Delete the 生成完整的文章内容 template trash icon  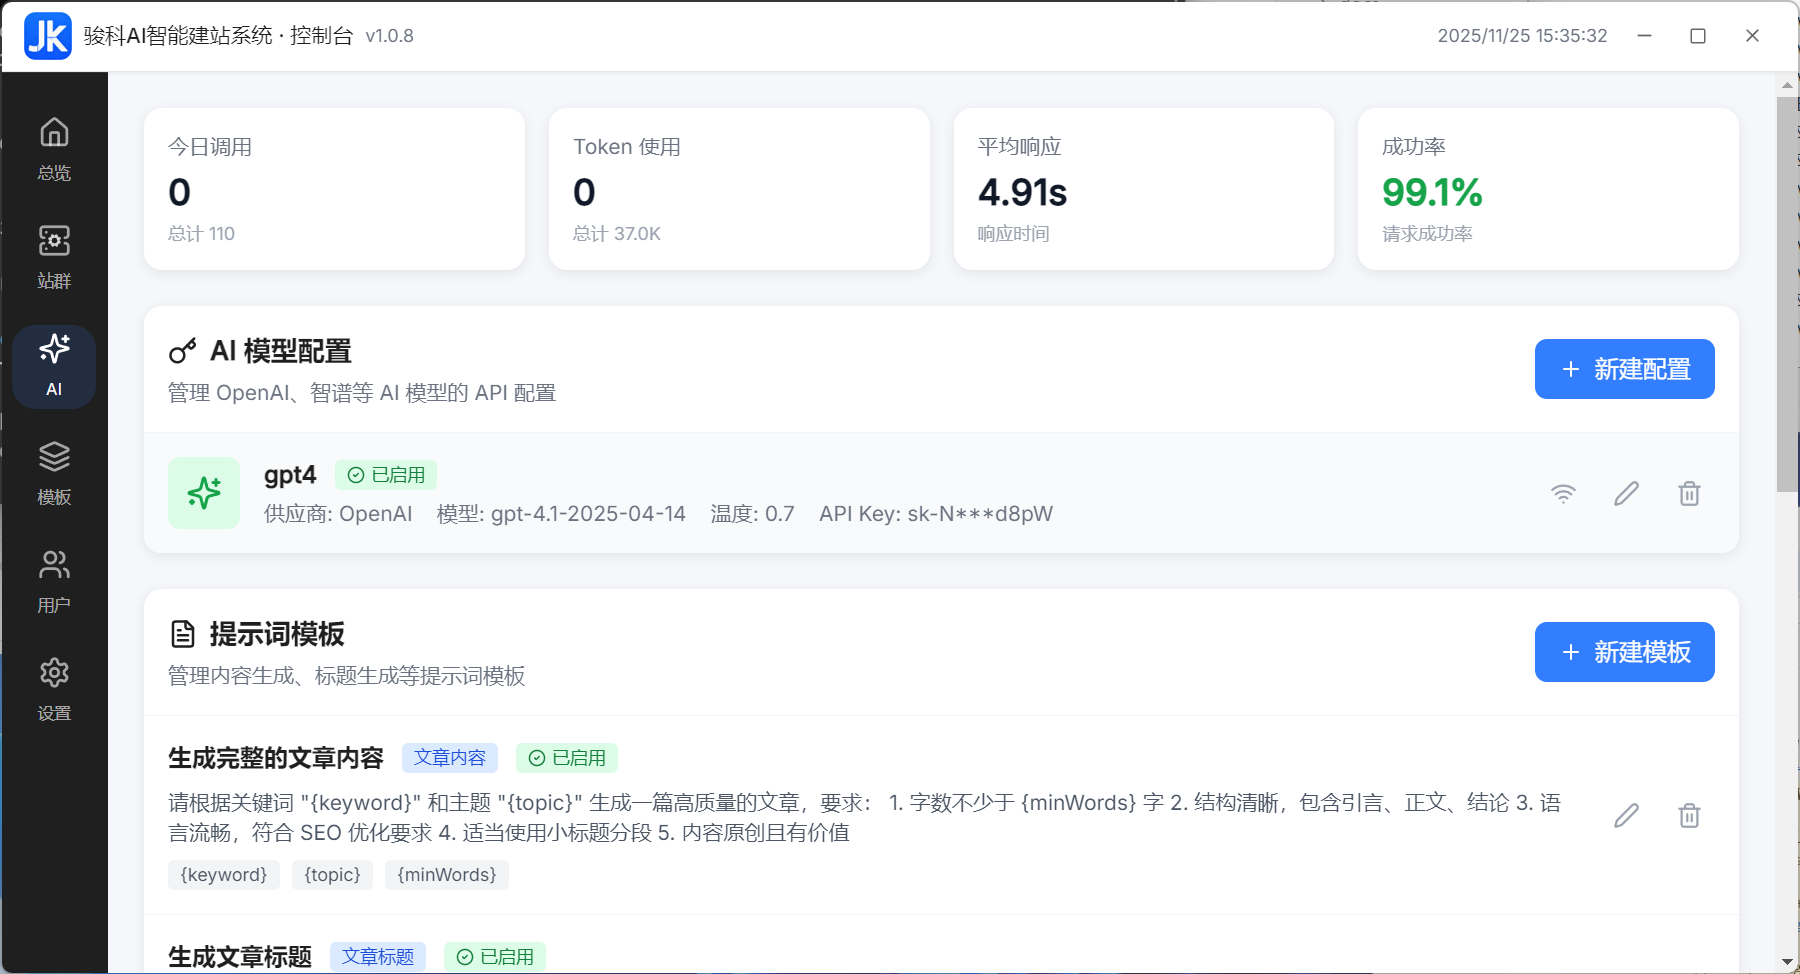point(1689,815)
